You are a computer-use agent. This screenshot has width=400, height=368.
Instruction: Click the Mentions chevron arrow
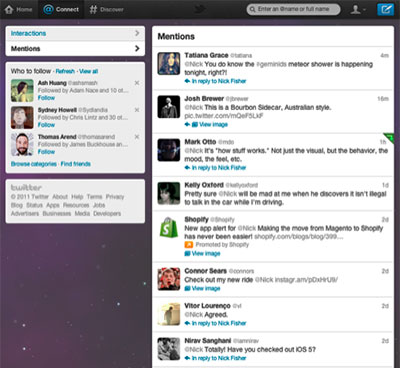[137, 49]
